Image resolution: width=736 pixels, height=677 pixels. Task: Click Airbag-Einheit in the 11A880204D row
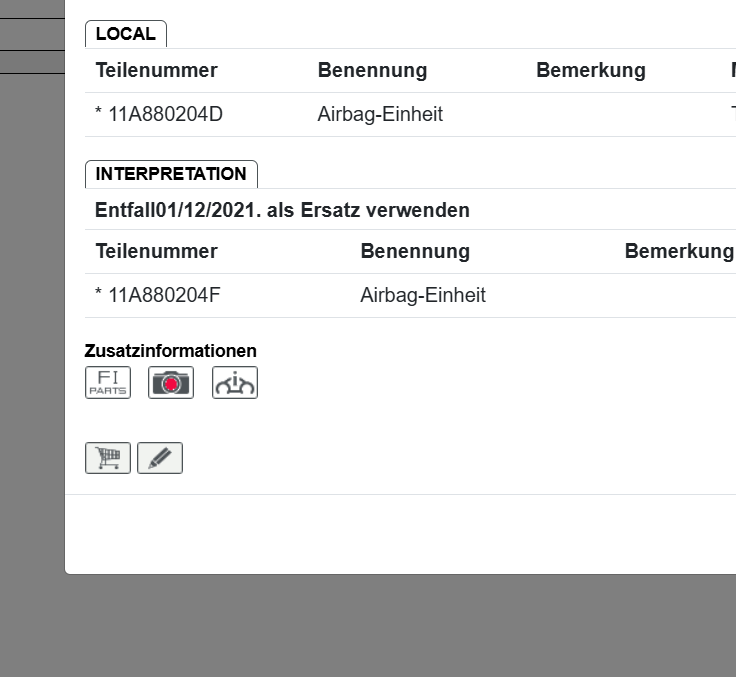click(x=380, y=115)
